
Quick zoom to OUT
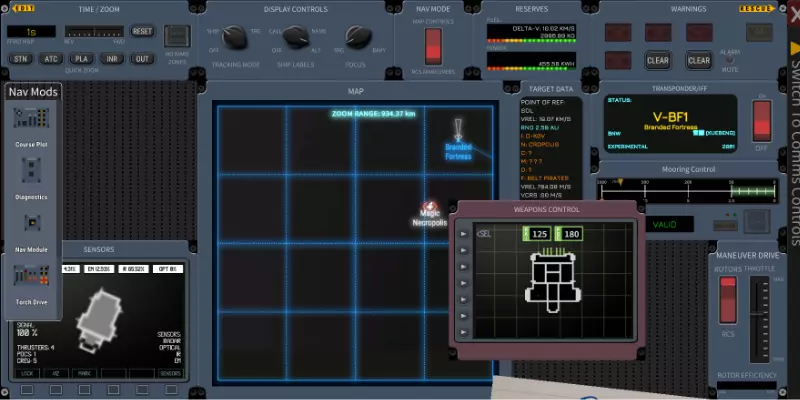[142, 59]
